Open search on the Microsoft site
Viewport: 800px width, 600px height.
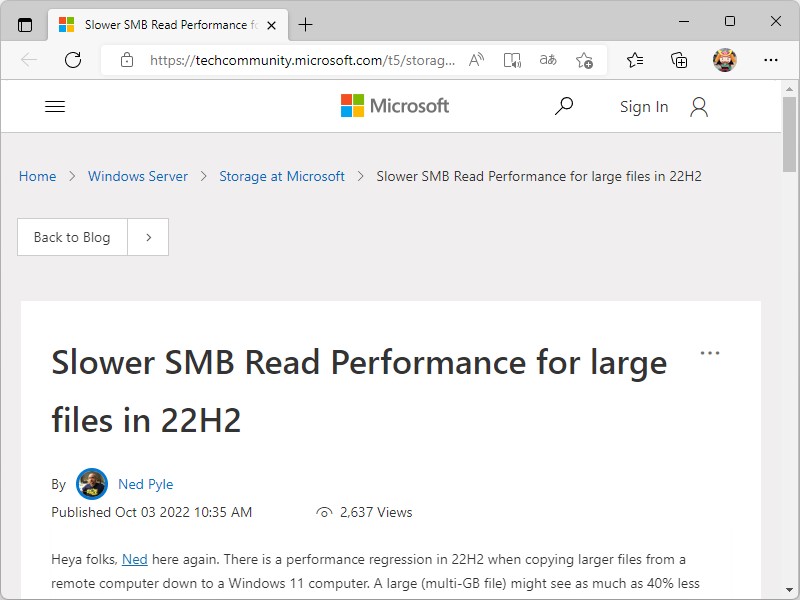564,106
